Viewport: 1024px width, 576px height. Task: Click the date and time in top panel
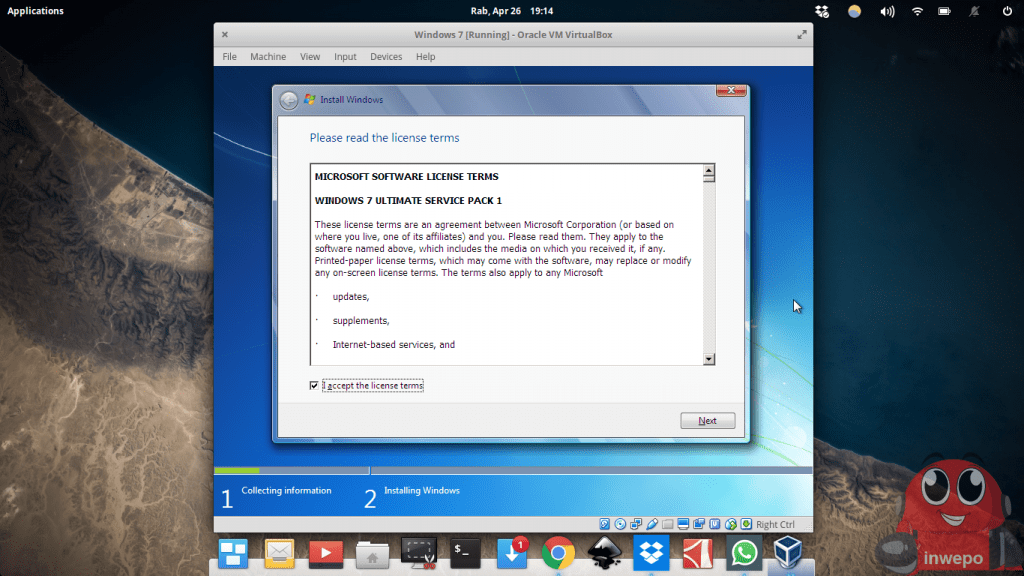point(512,11)
